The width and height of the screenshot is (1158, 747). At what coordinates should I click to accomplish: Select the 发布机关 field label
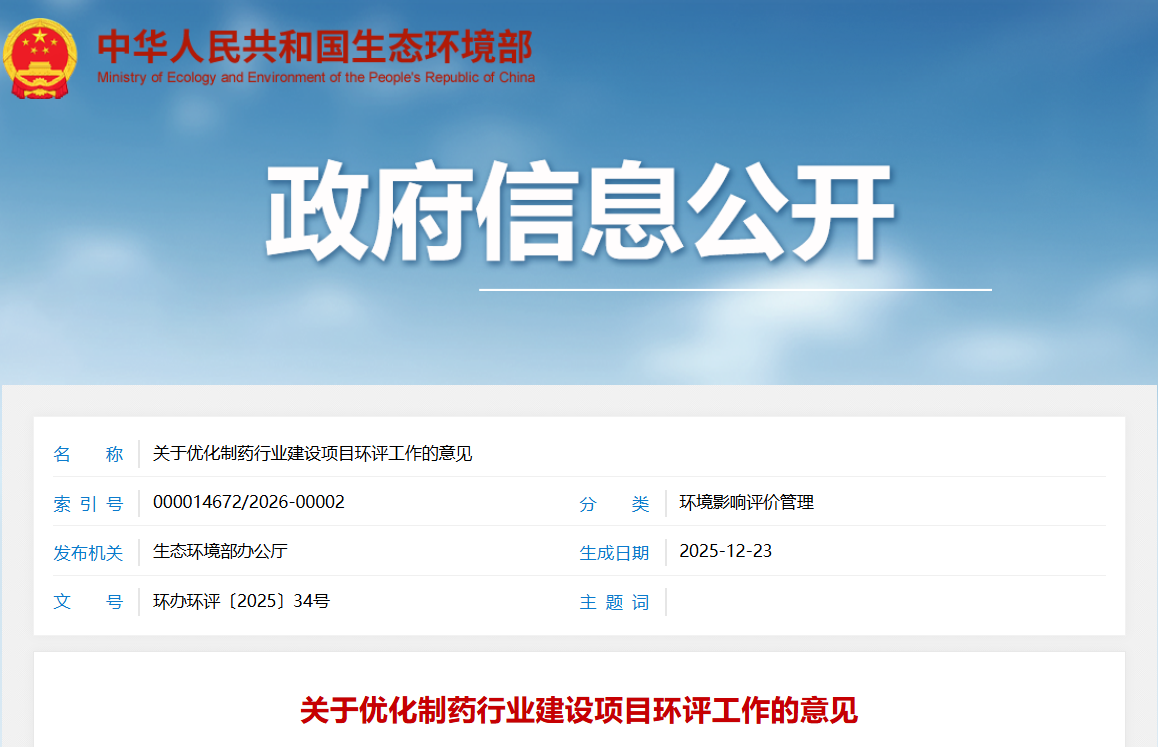pyautogui.click(x=88, y=552)
